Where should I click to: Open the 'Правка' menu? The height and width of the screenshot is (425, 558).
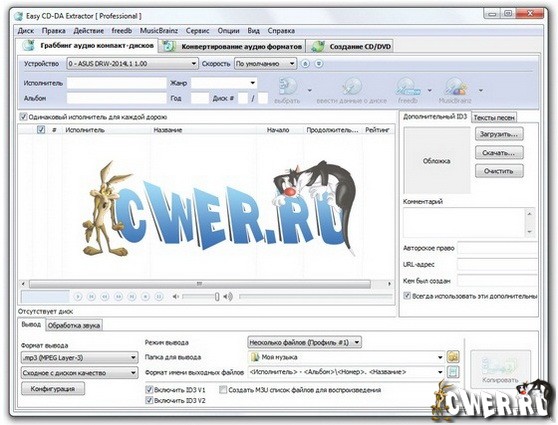54,31
